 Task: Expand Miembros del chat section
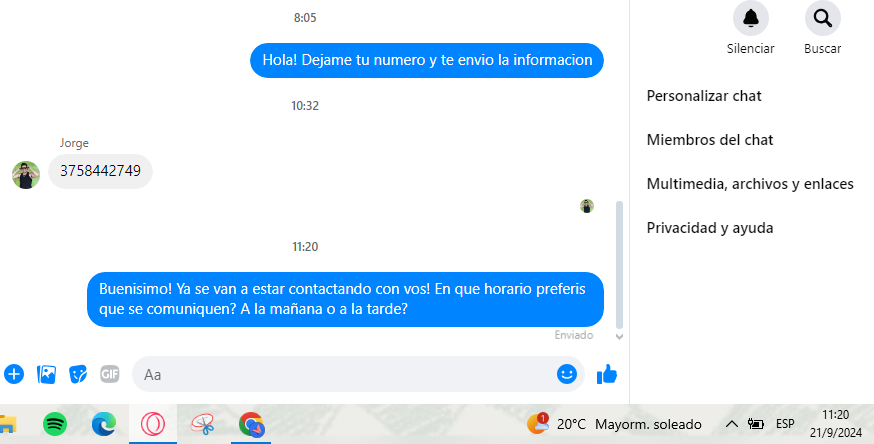pos(710,140)
